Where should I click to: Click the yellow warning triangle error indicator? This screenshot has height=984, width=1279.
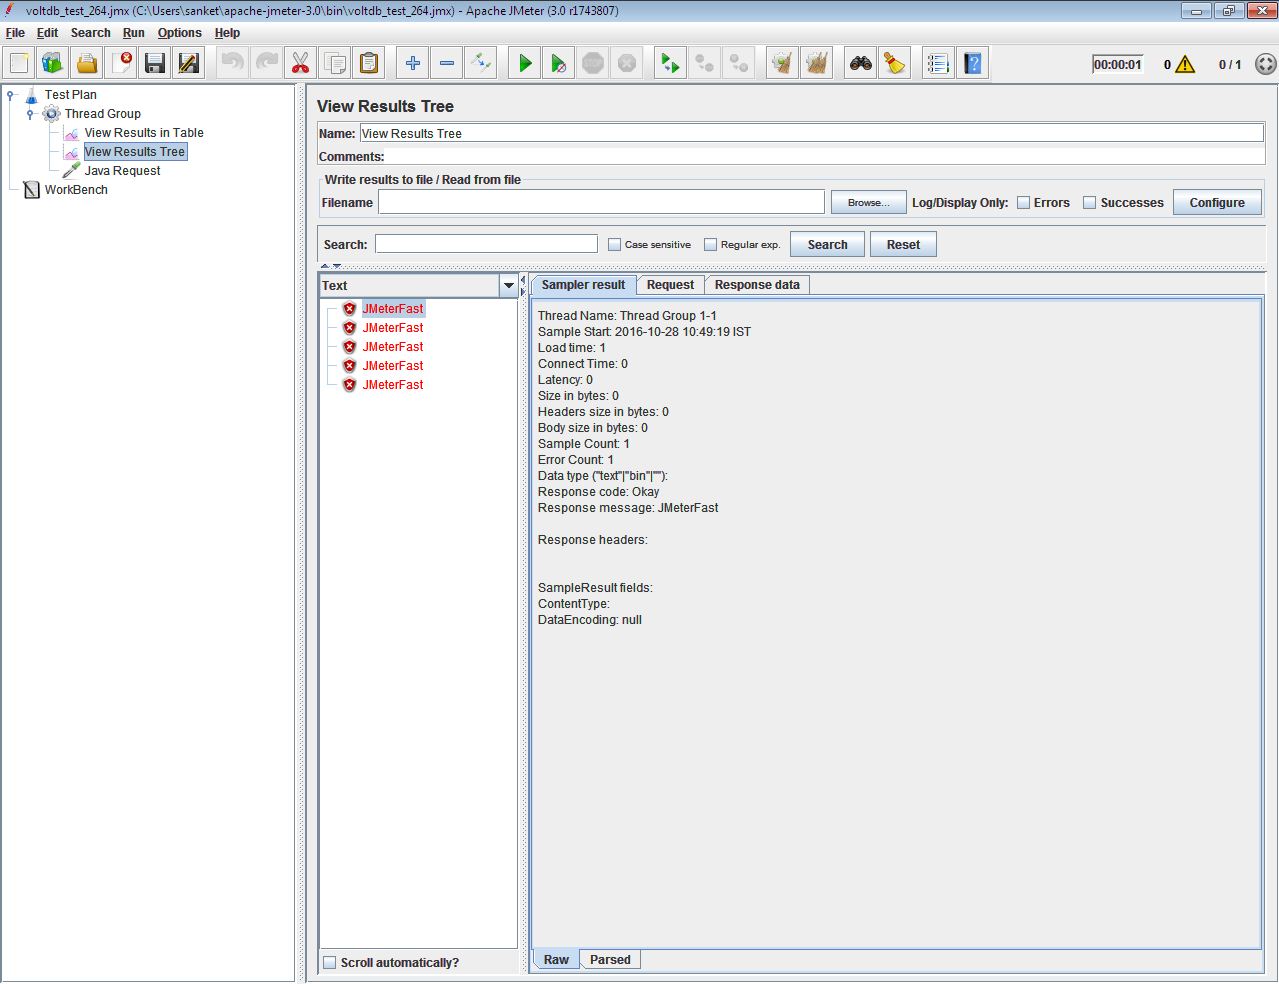(1185, 64)
